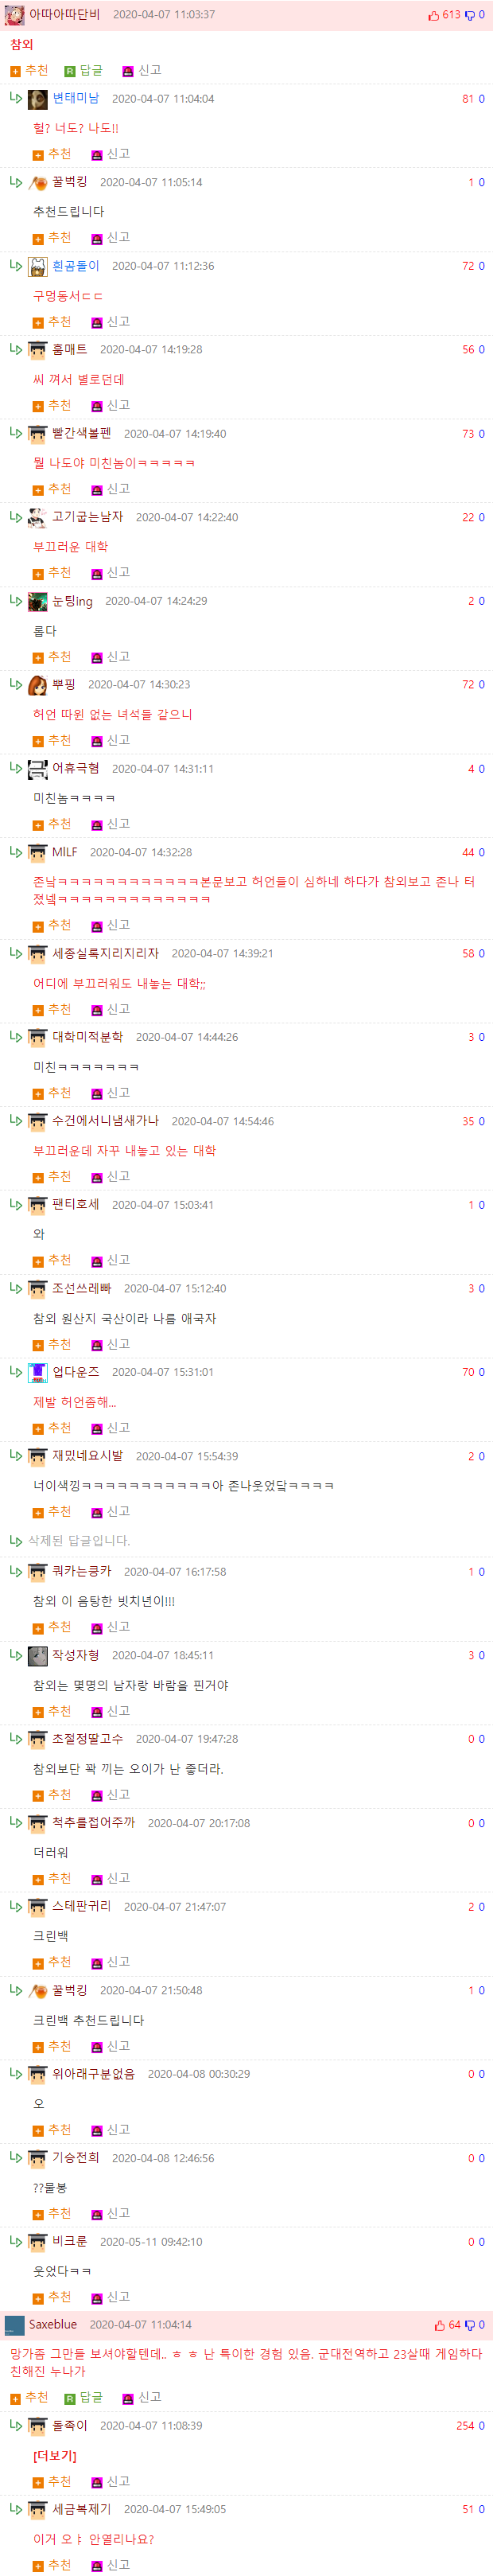Click thumbs-up icon on 아따아따단비's comment
The height and width of the screenshot is (2576, 493).
tap(433, 15)
